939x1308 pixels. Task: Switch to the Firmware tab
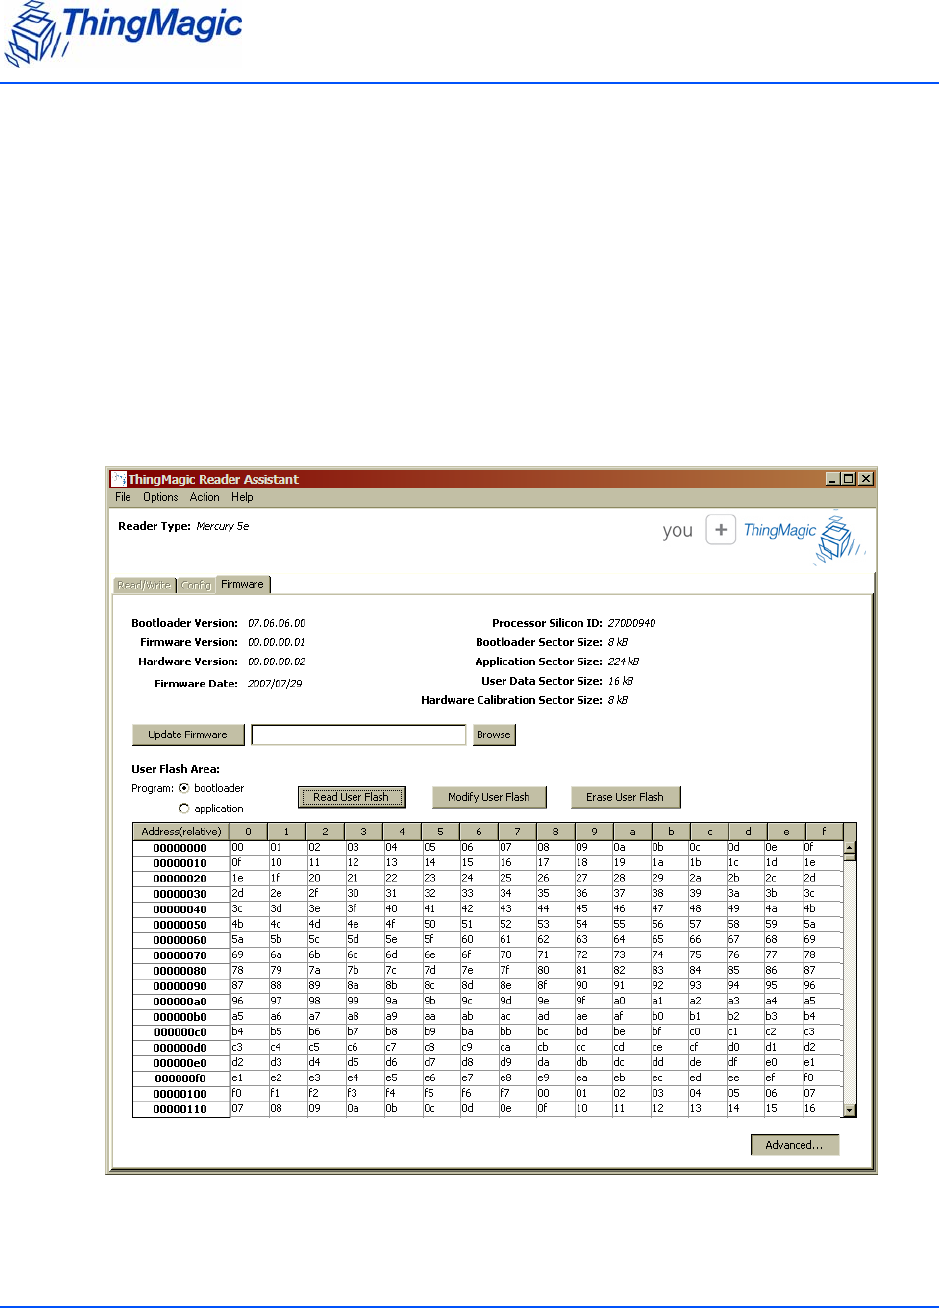[243, 585]
